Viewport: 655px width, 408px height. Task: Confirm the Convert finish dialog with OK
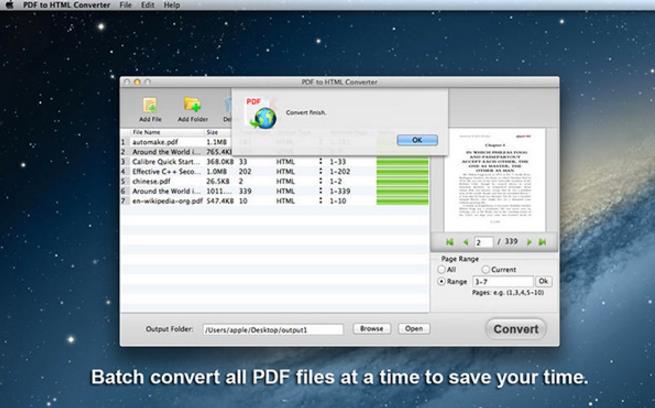pos(417,140)
